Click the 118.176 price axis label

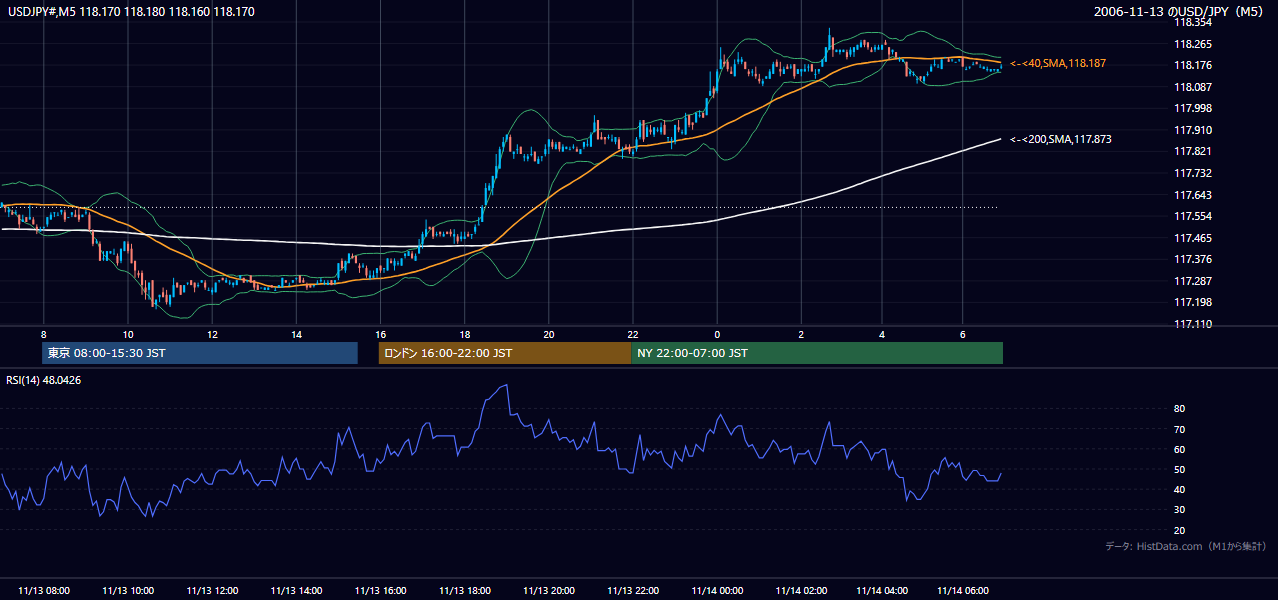tap(1193, 66)
